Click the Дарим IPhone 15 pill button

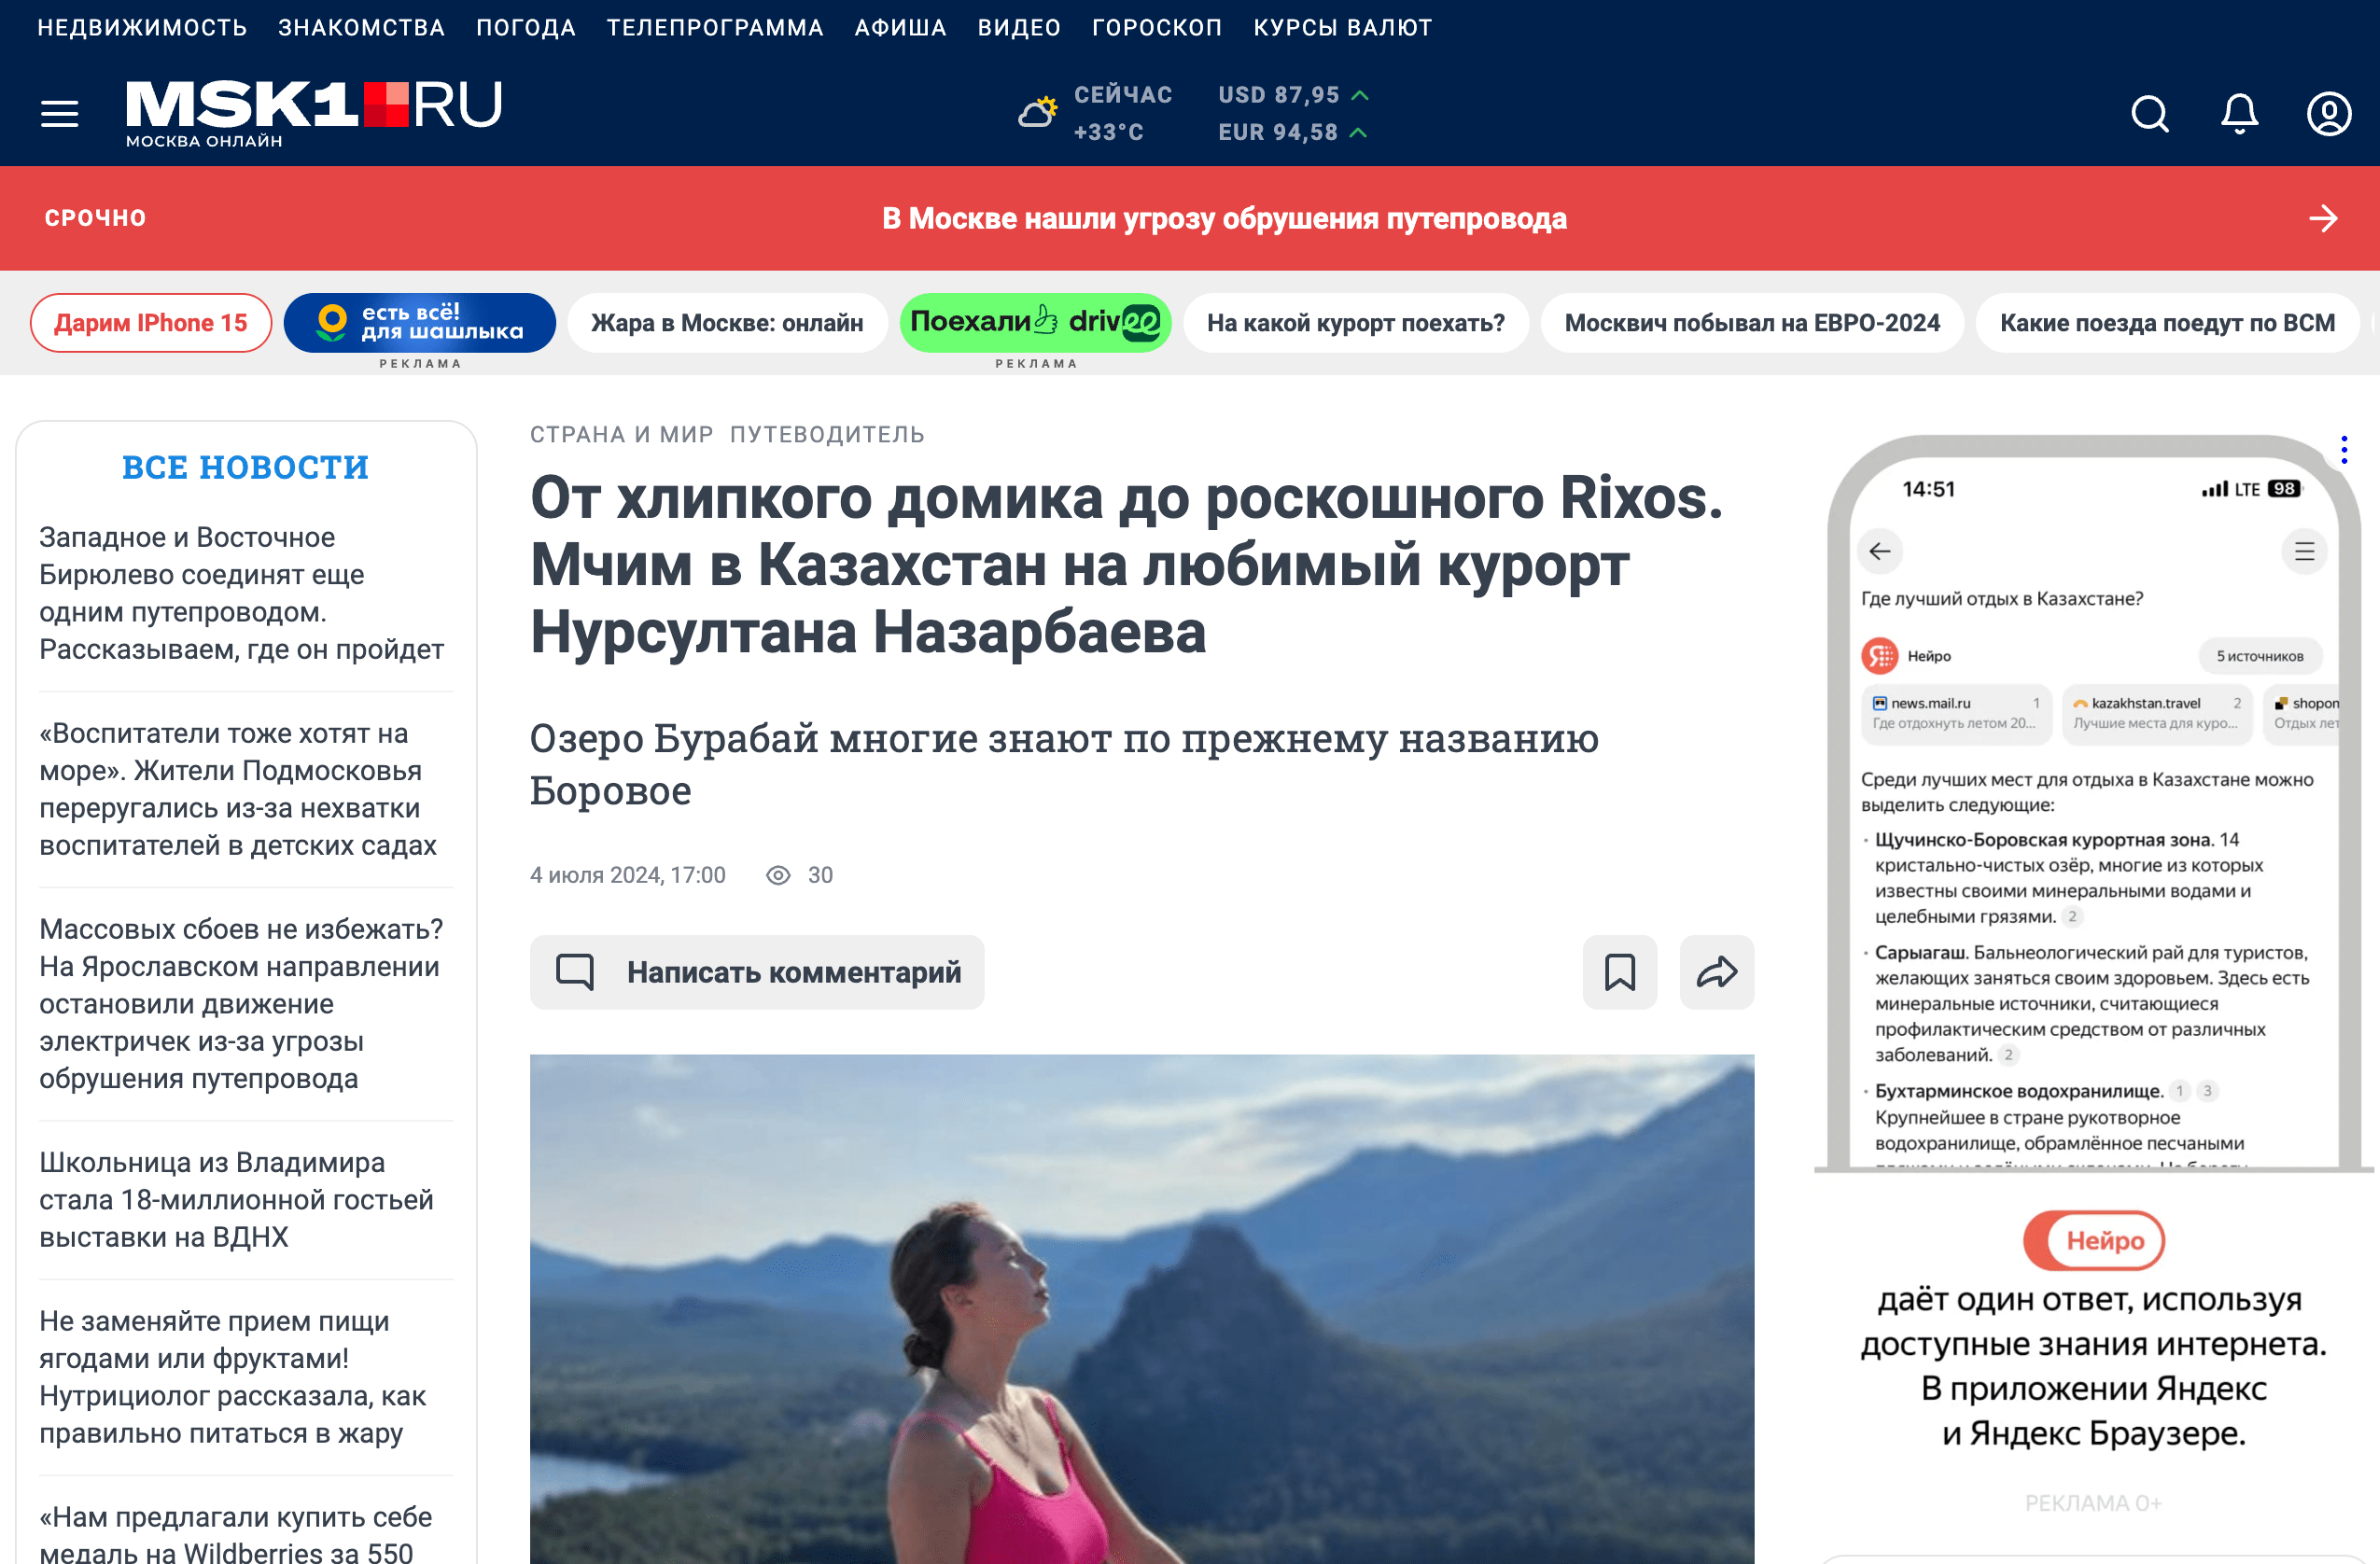pos(151,322)
